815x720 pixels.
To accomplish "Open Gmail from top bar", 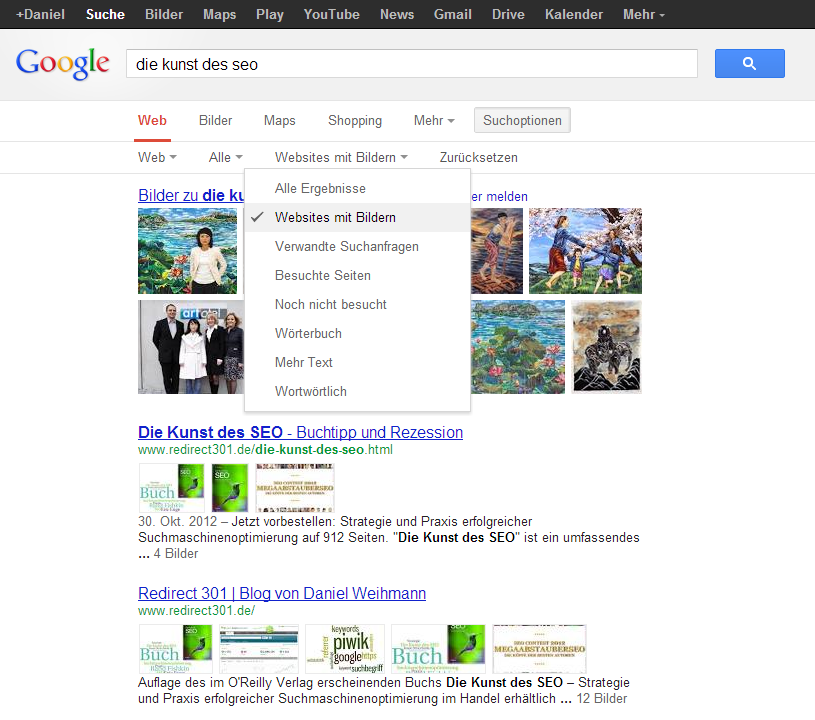I will pyautogui.click(x=453, y=14).
